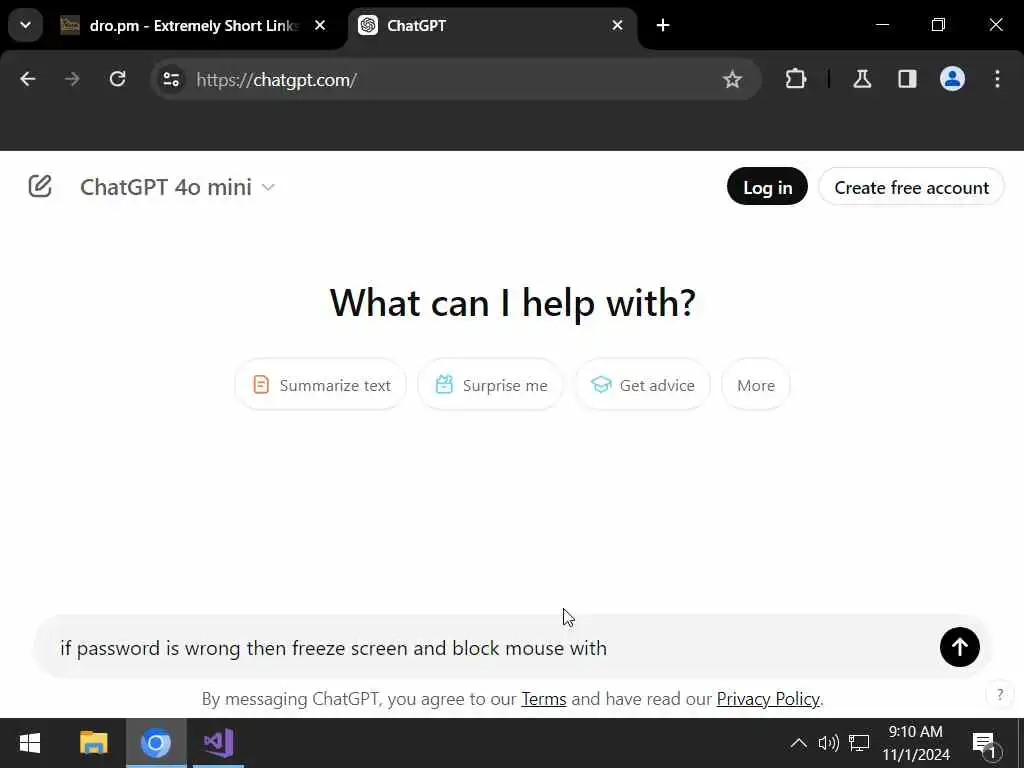Open a new browser tab
The width and height of the screenshot is (1024, 768).
(663, 25)
